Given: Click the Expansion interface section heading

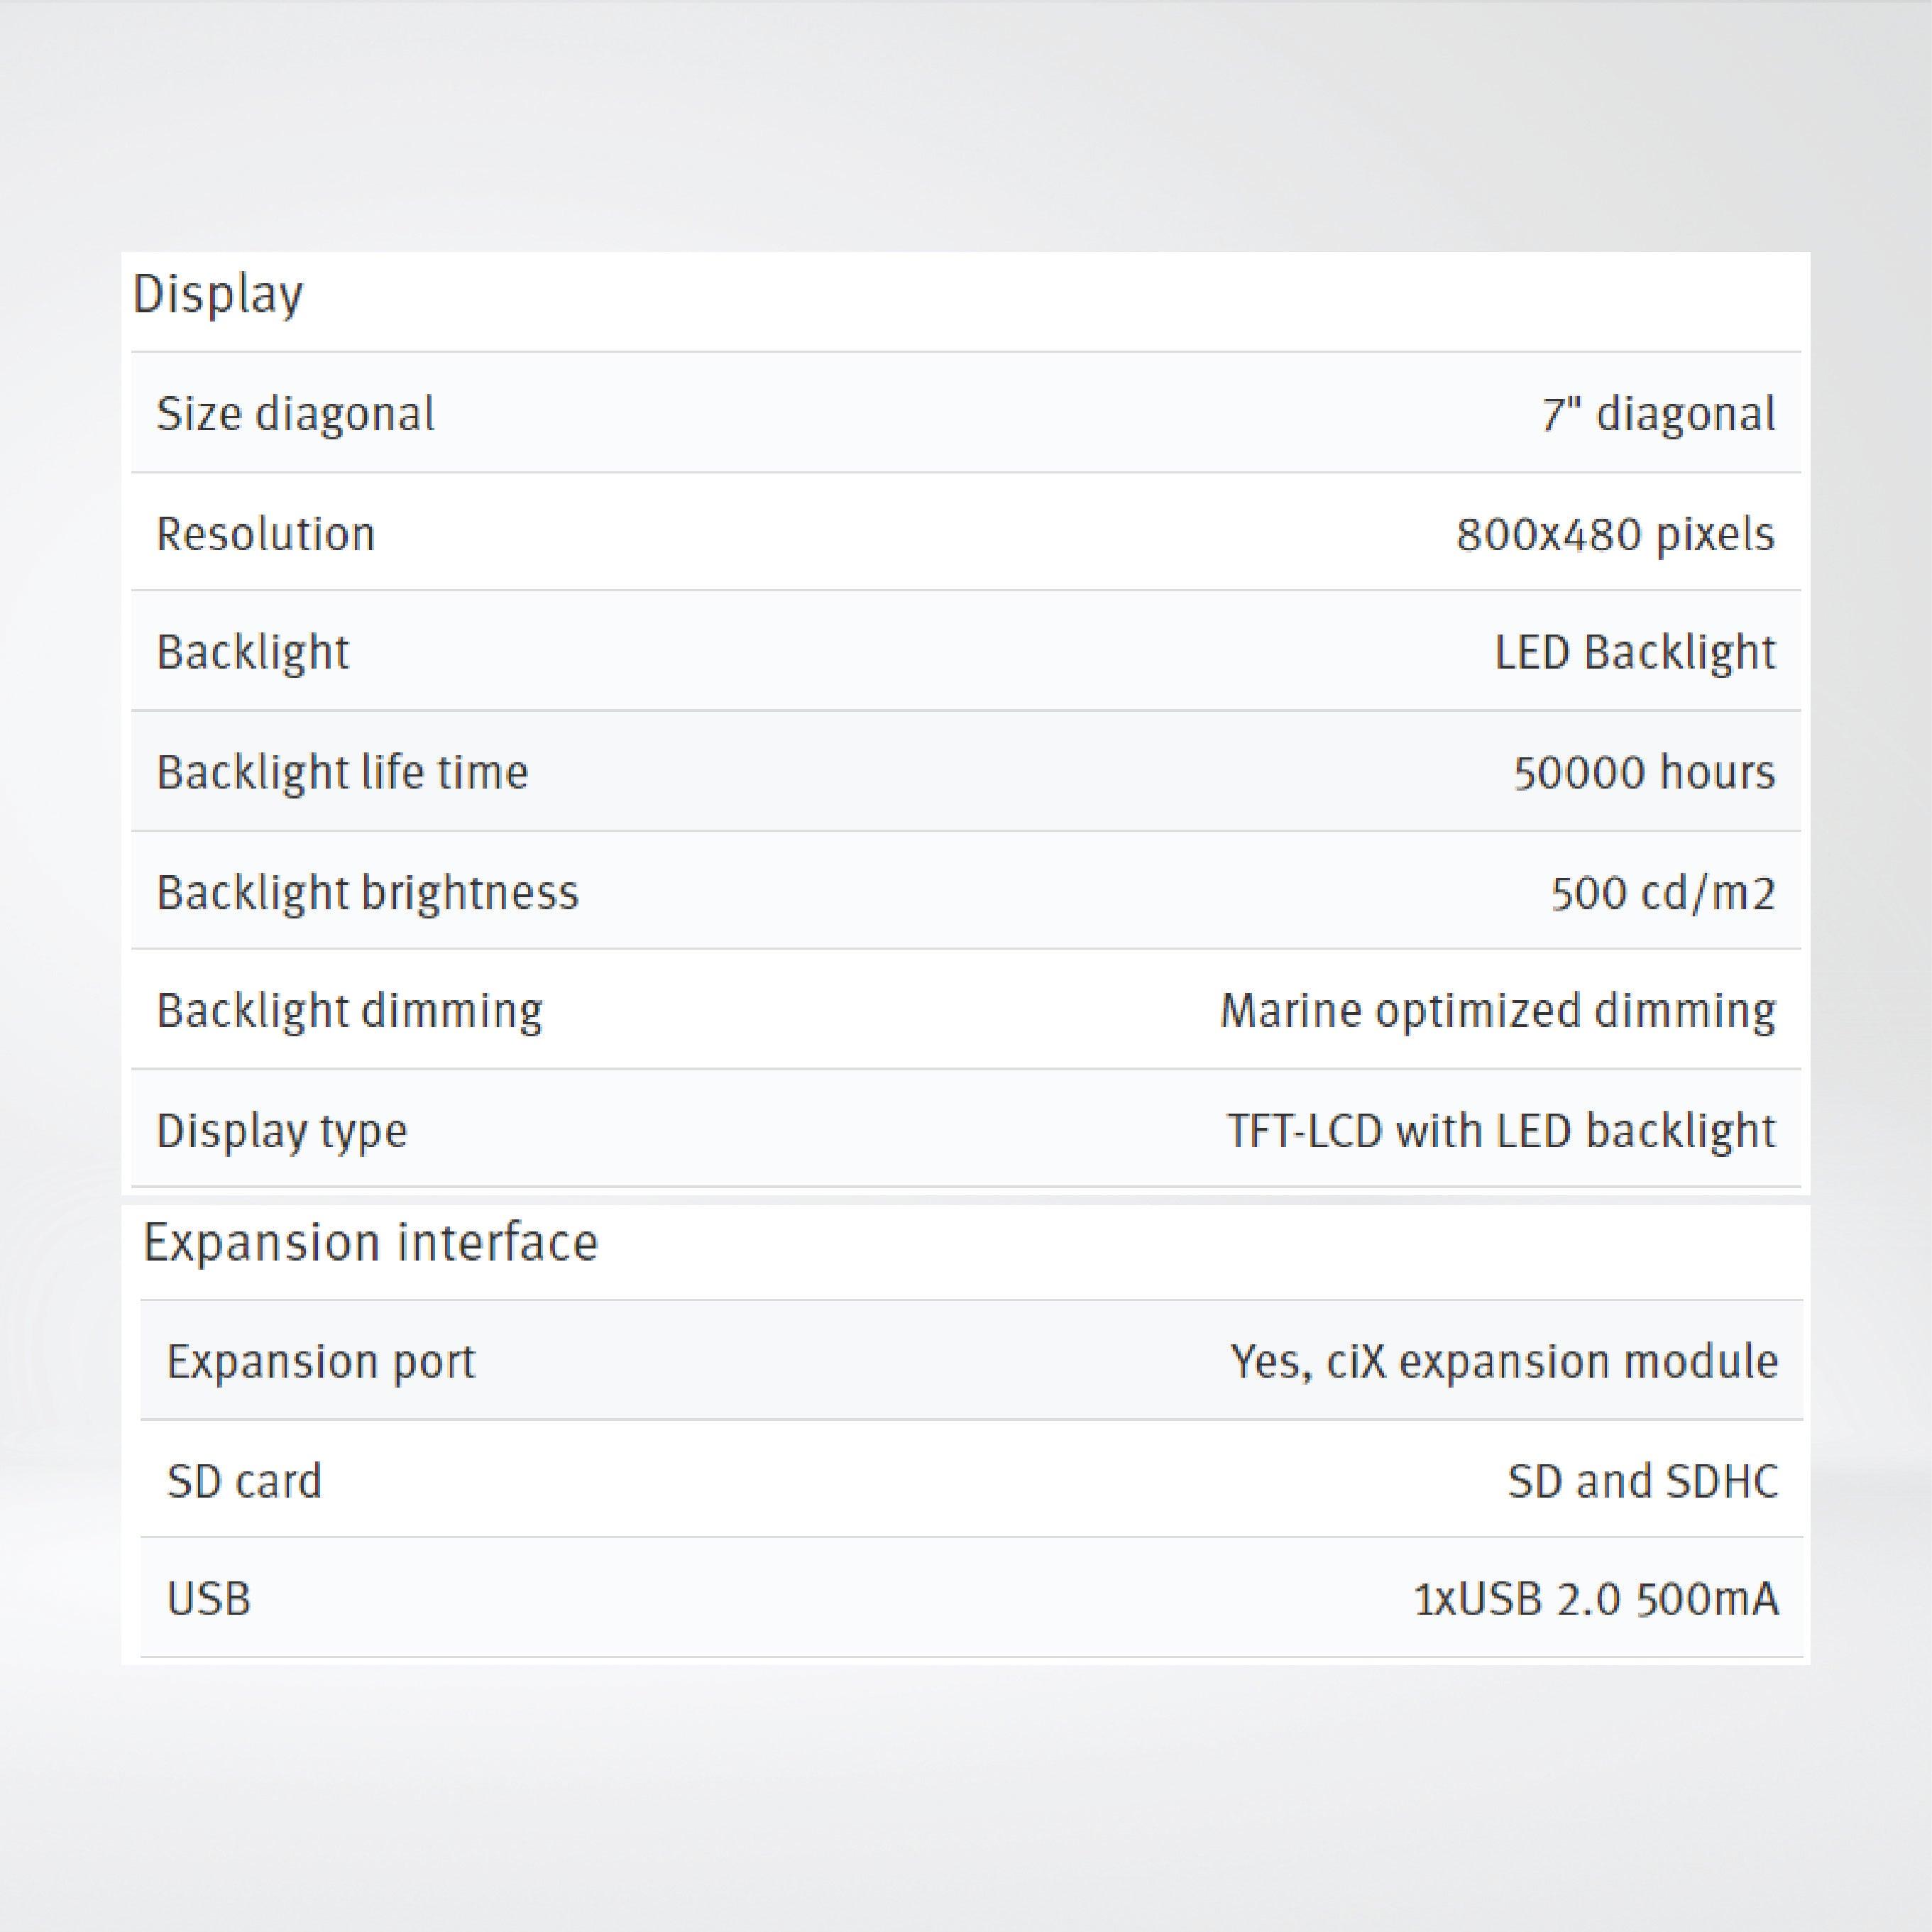Looking at the screenshot, I should (x=370, y=1243).
